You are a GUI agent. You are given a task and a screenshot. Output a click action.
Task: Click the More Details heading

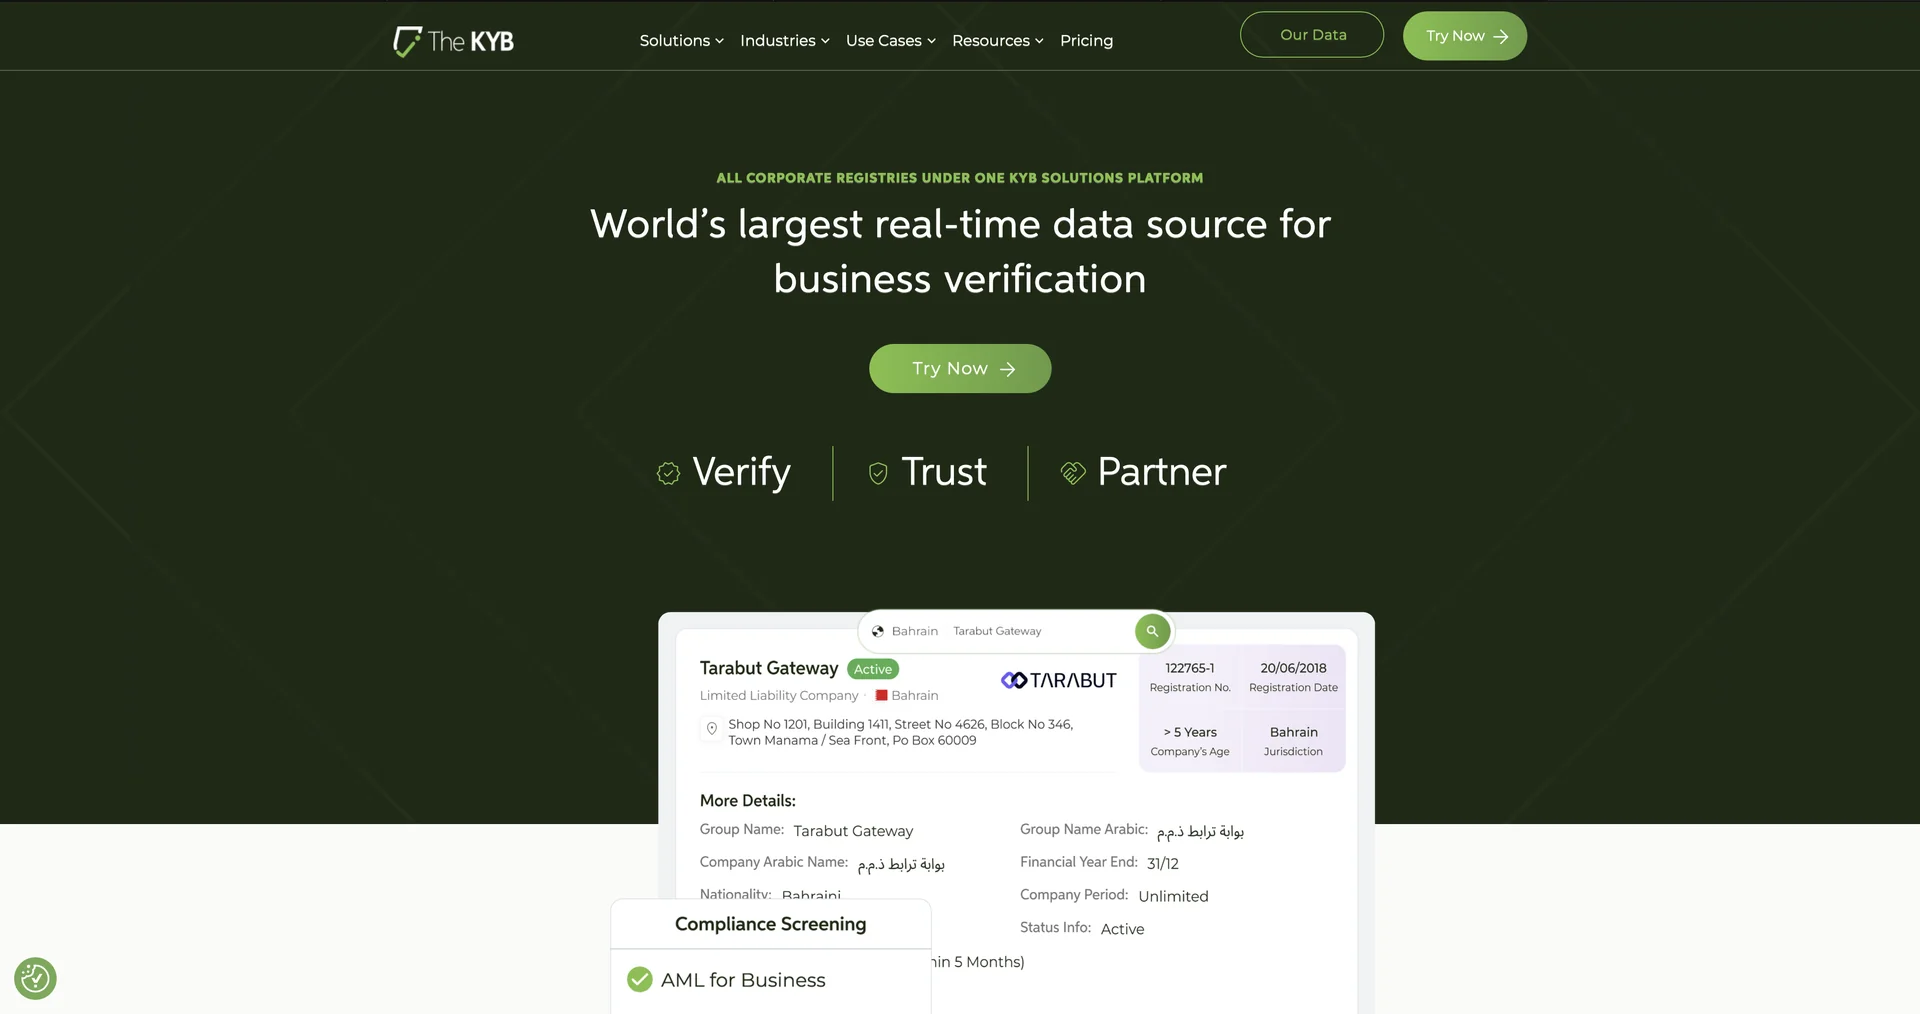coord(748,801)
